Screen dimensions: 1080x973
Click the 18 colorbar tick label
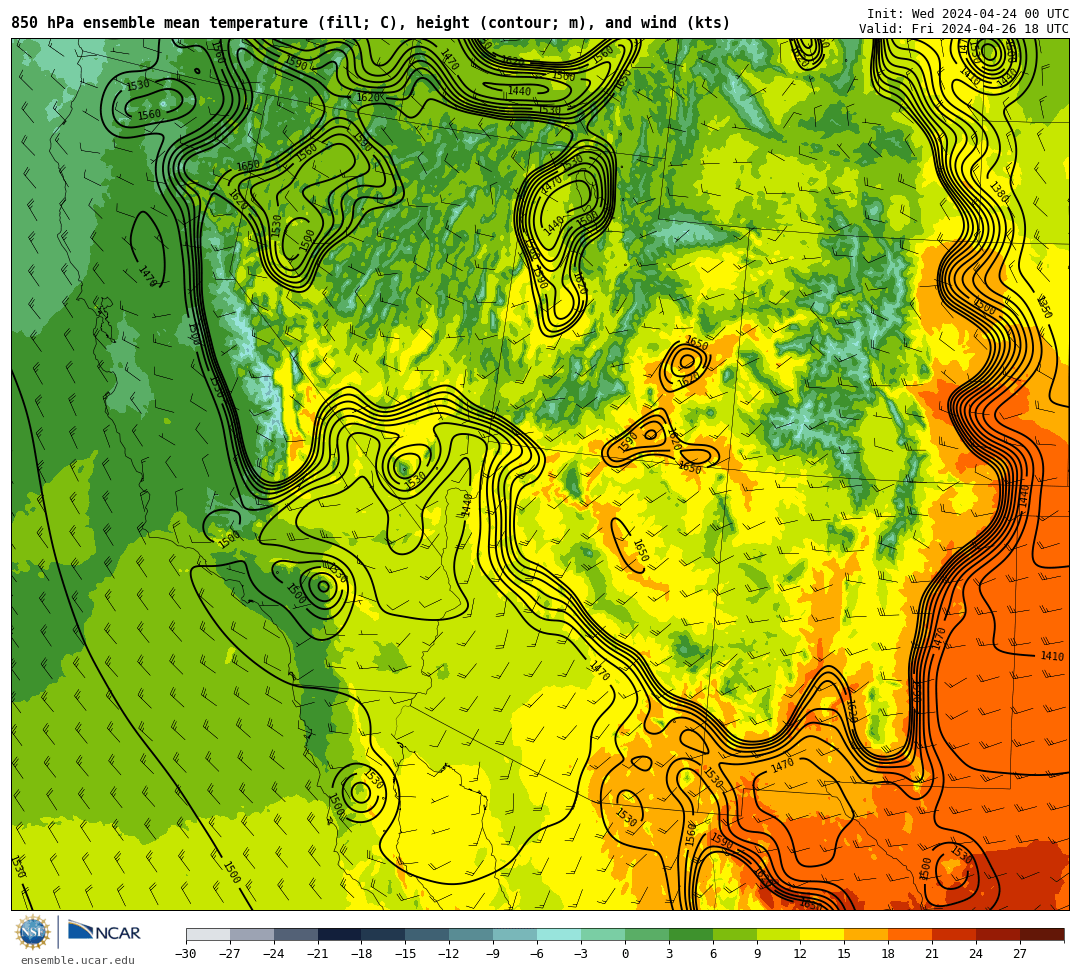click(x=889, y=954)
